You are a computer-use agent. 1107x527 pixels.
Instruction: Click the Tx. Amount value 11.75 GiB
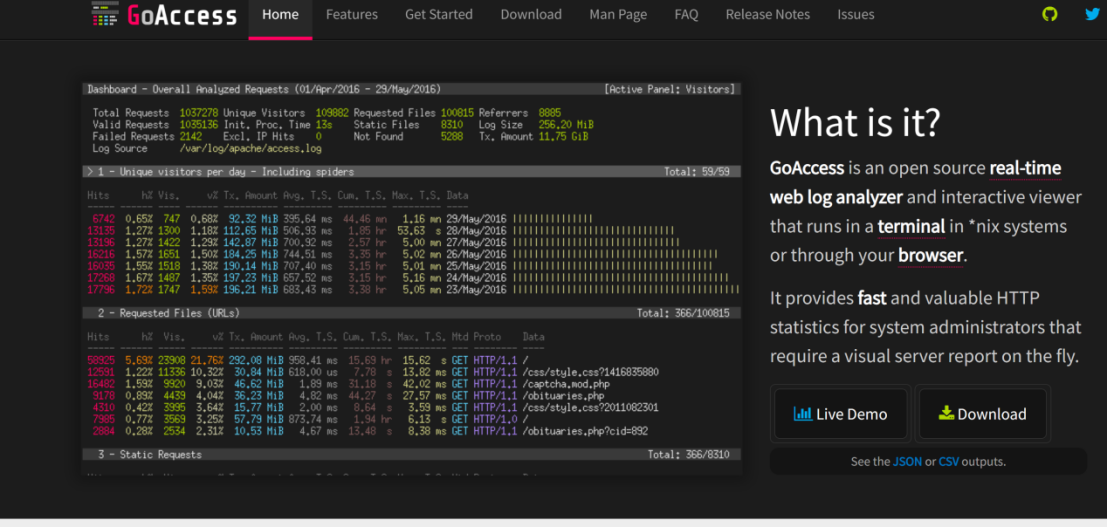tap(563, 136)
